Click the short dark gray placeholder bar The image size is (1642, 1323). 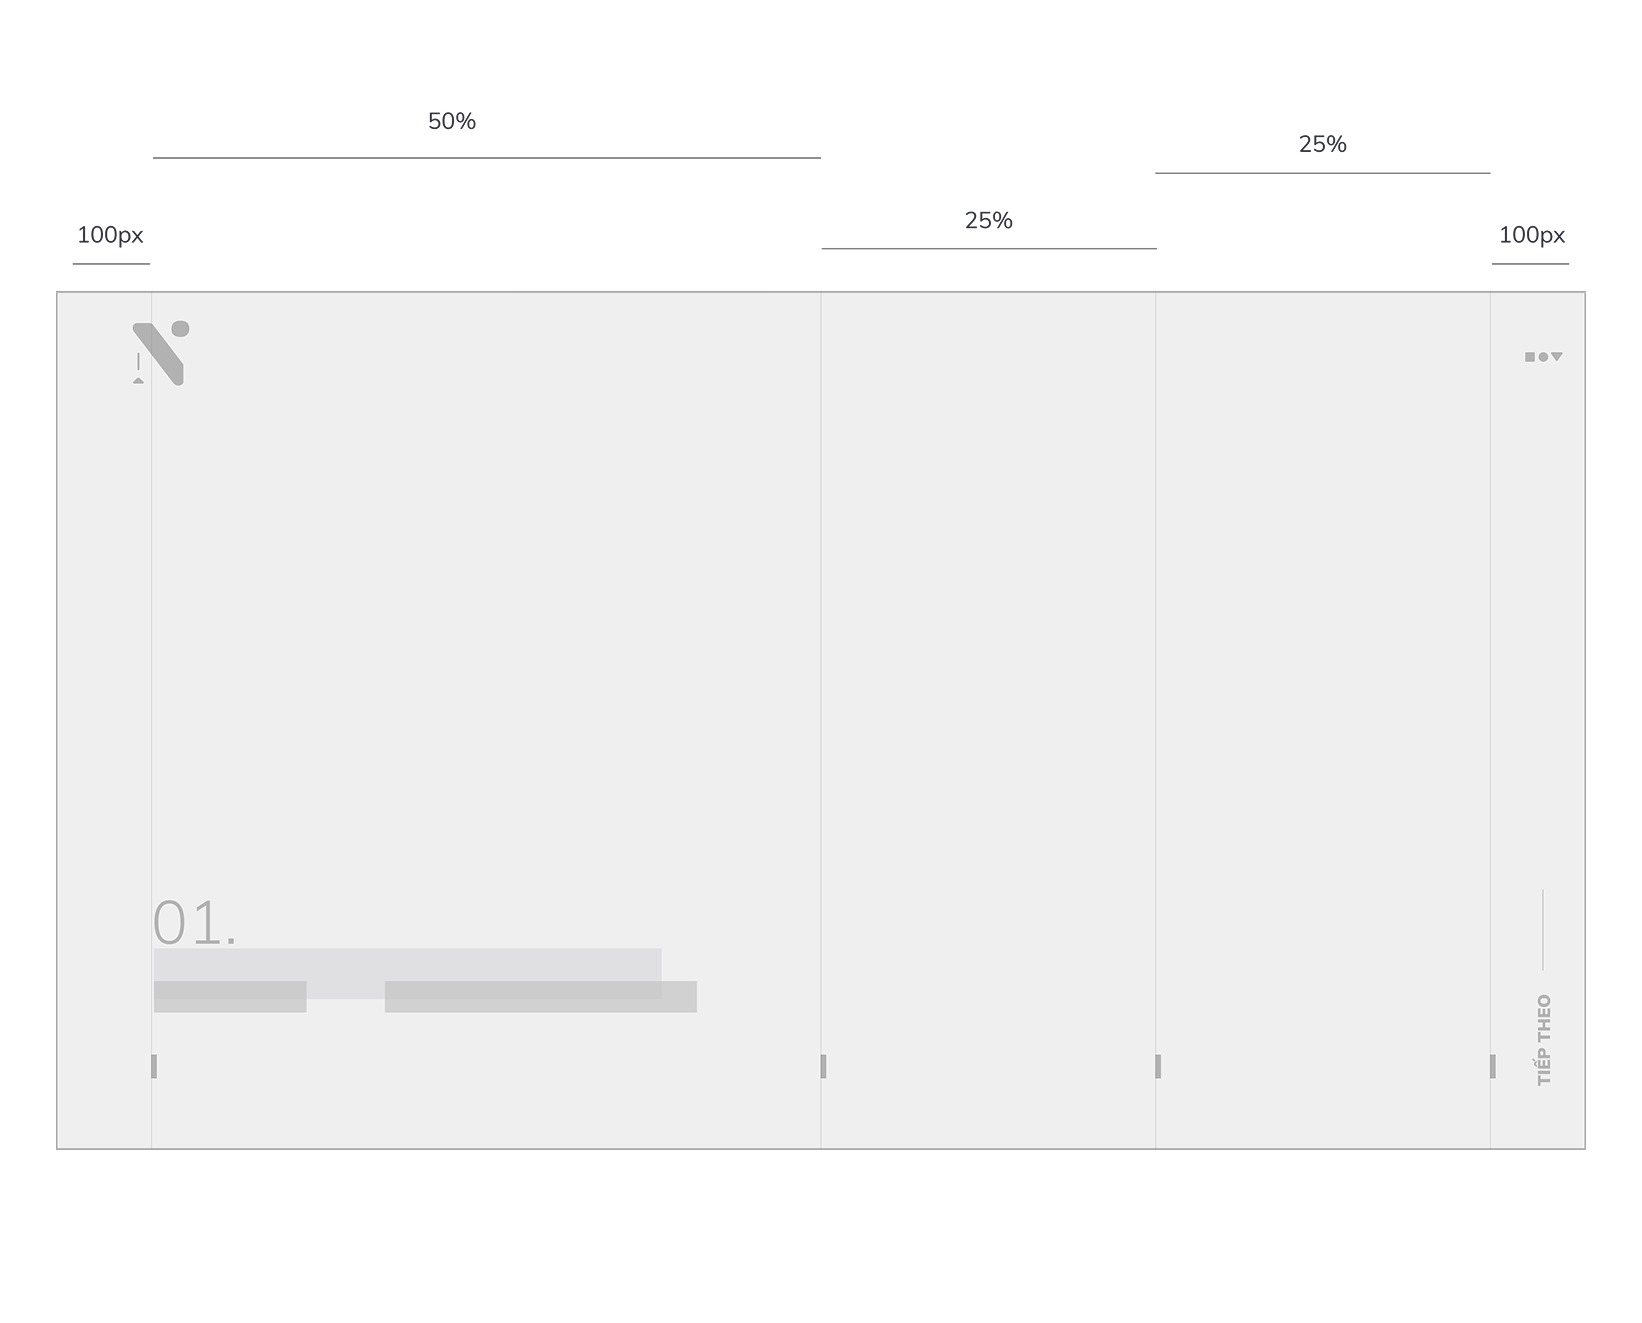point(230,997)
